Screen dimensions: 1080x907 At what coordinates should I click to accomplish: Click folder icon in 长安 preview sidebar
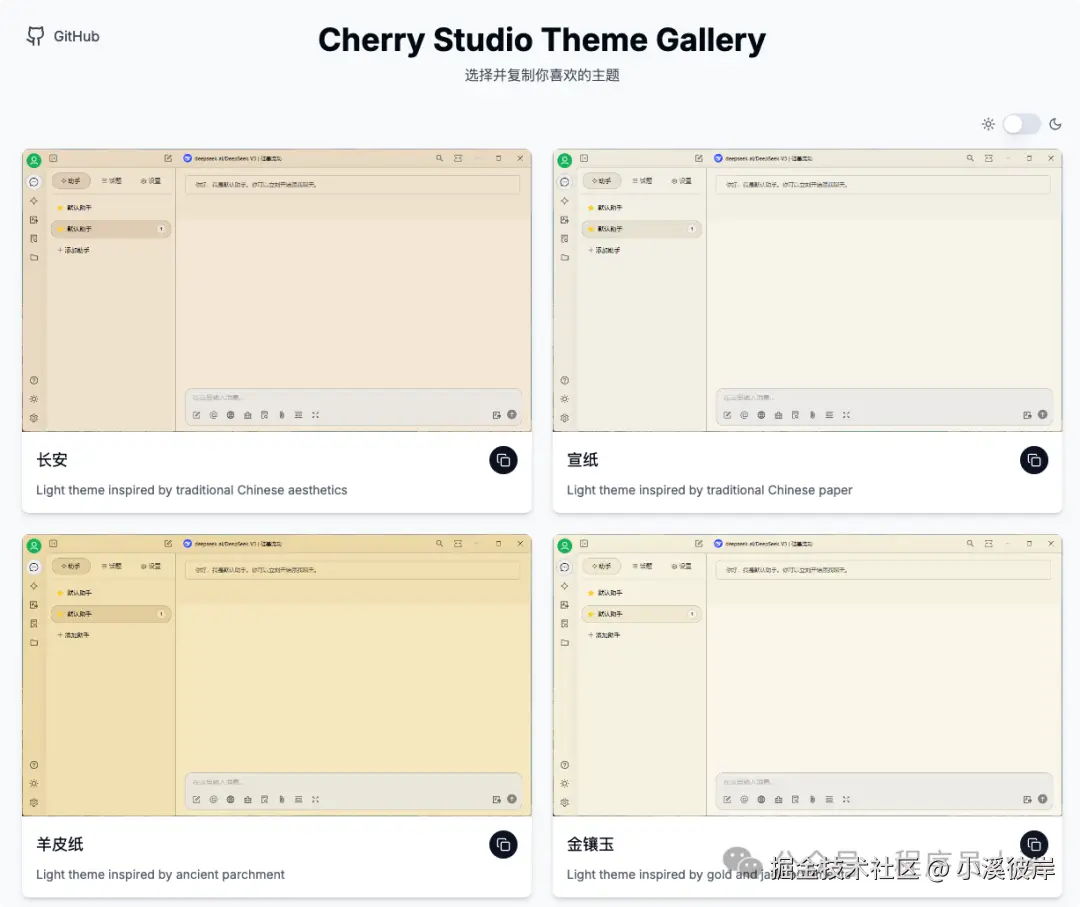click(x=34, y=258)
